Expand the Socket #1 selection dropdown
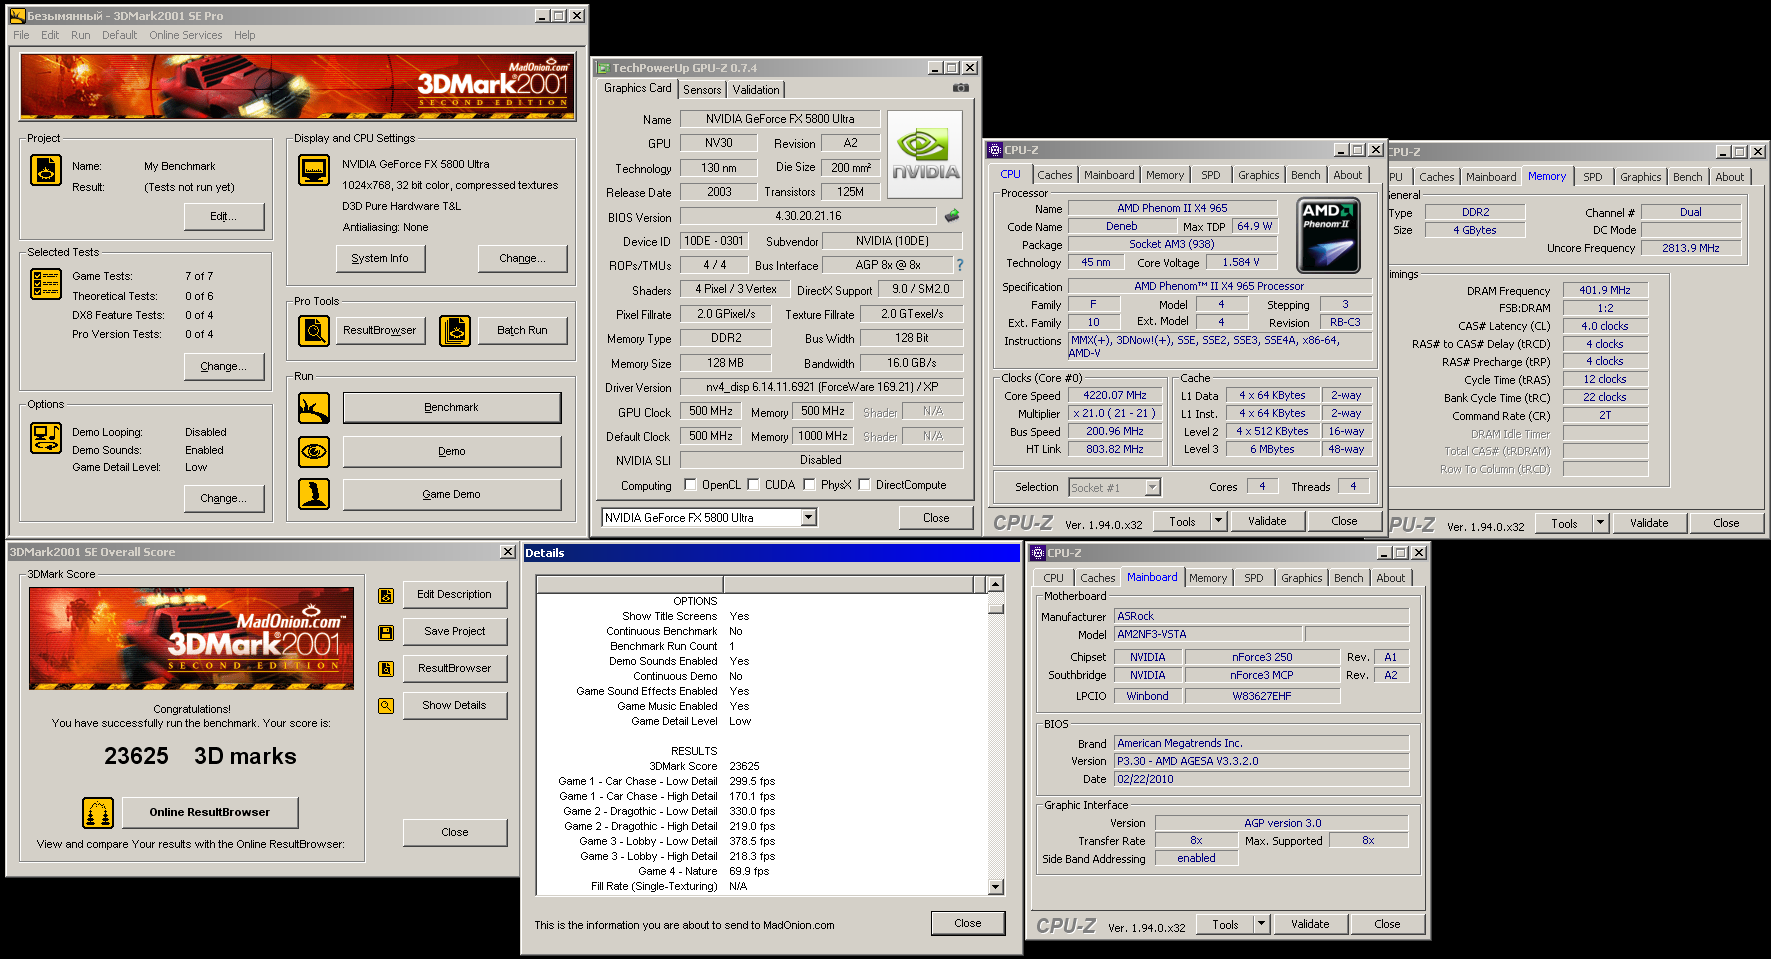1771x959 pixels. pyautogui.click(x=1152, y=488)
